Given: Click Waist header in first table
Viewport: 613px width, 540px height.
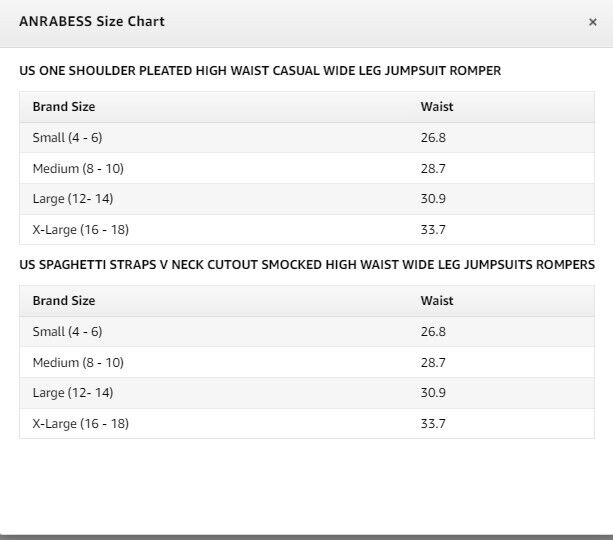Looking at the screenshot, I should 437,107.
